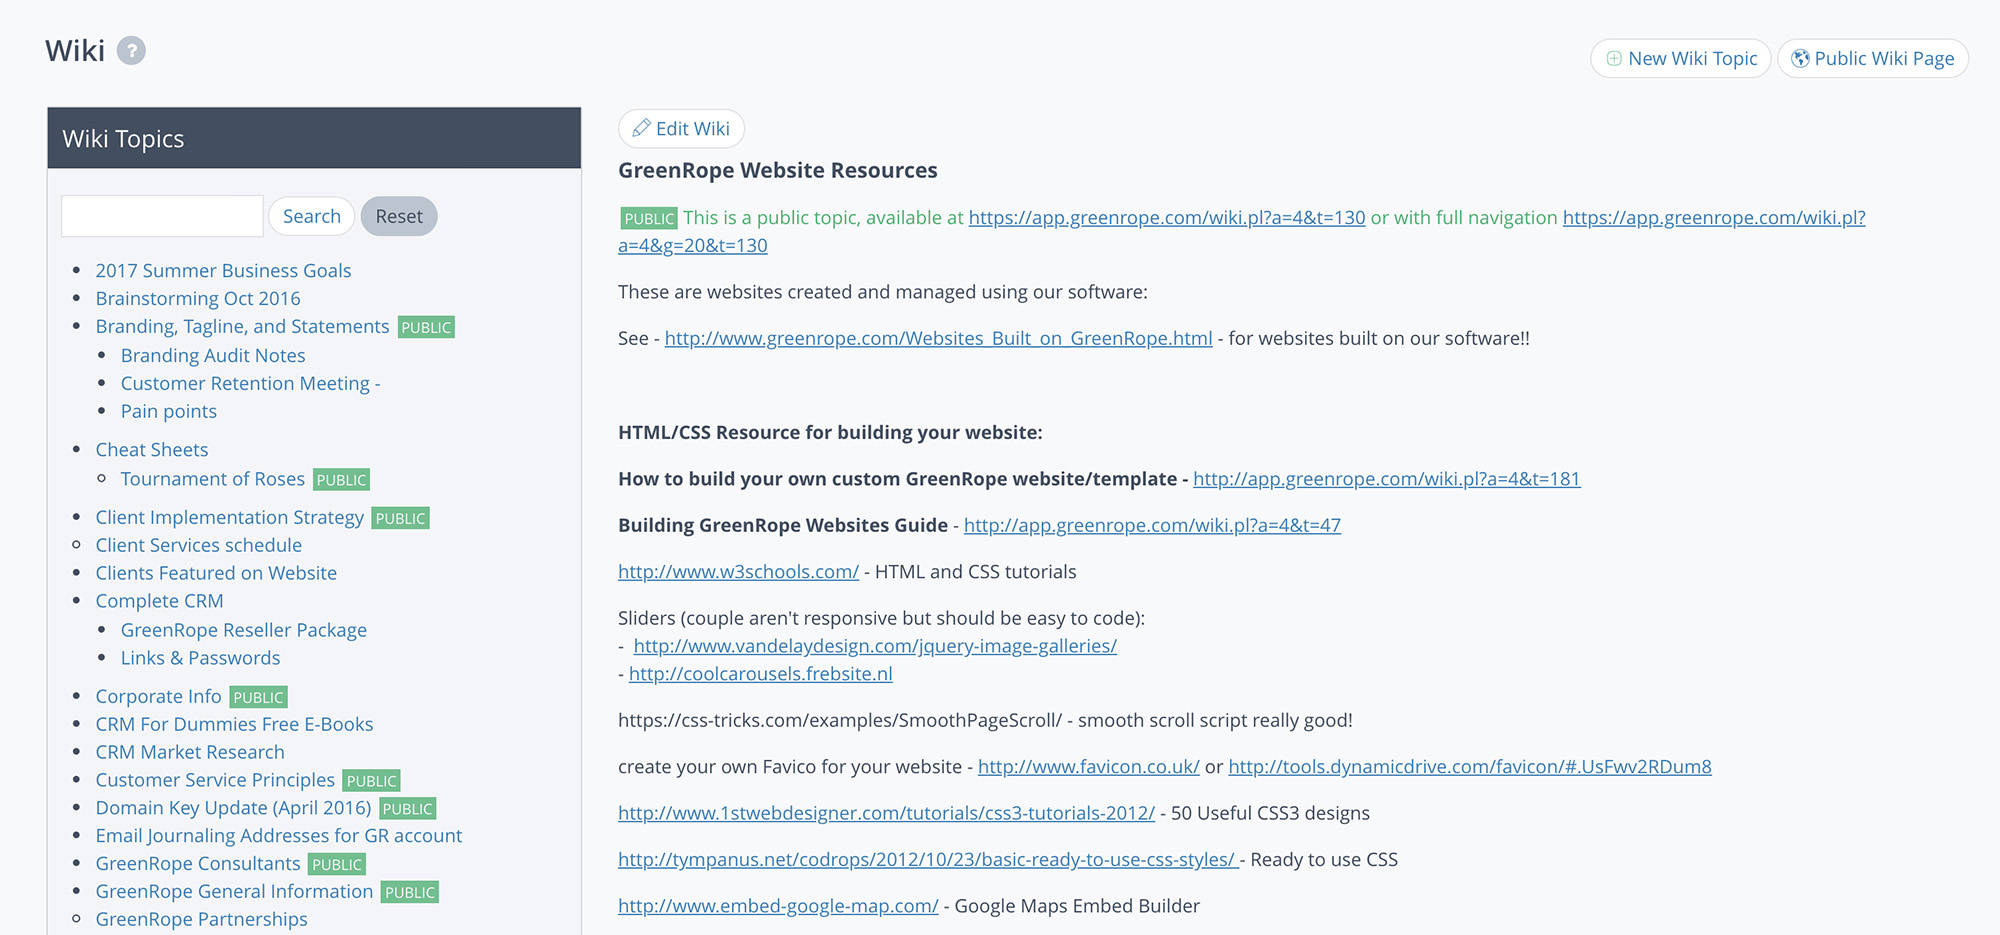Open the GreenRope Consultants topic

pos(198,864)
